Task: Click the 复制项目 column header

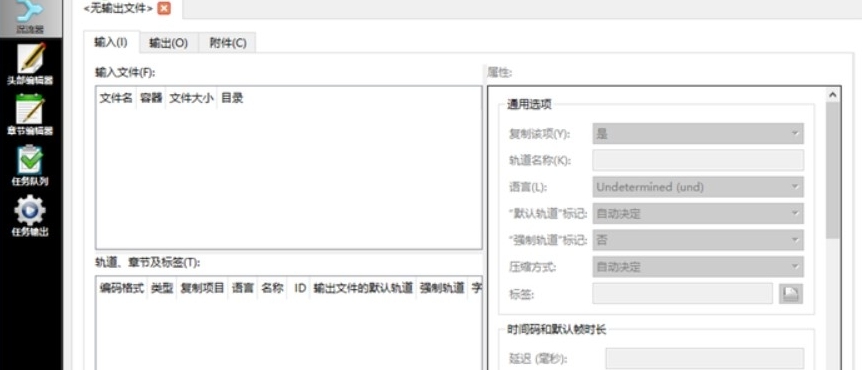Action: tap(202, 288)
